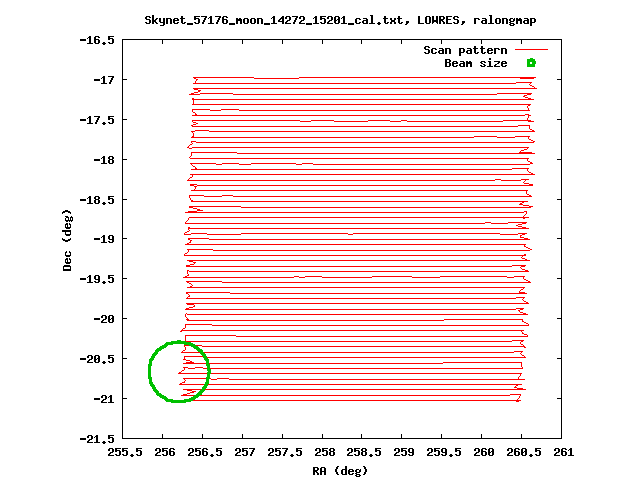Select the 'Scan pattern' legend label
Viewport: 640px width, 480px height.
coord(465,50)
